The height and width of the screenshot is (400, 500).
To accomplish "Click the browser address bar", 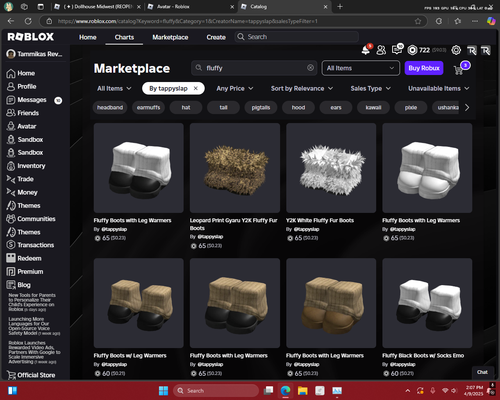I will [233, 21].
